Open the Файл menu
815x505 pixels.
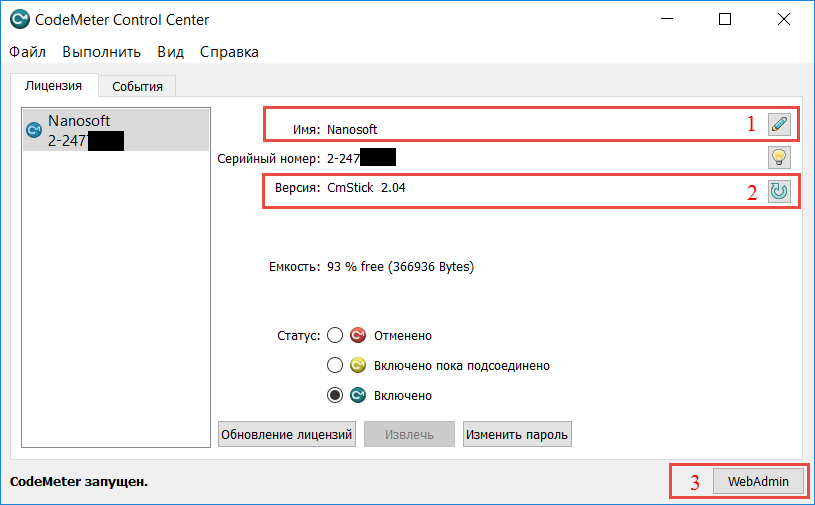pyautogui.click(x=28, y=52)
